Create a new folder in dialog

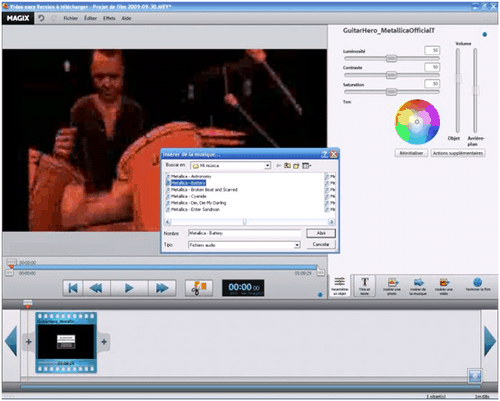(x=296, y=166)
